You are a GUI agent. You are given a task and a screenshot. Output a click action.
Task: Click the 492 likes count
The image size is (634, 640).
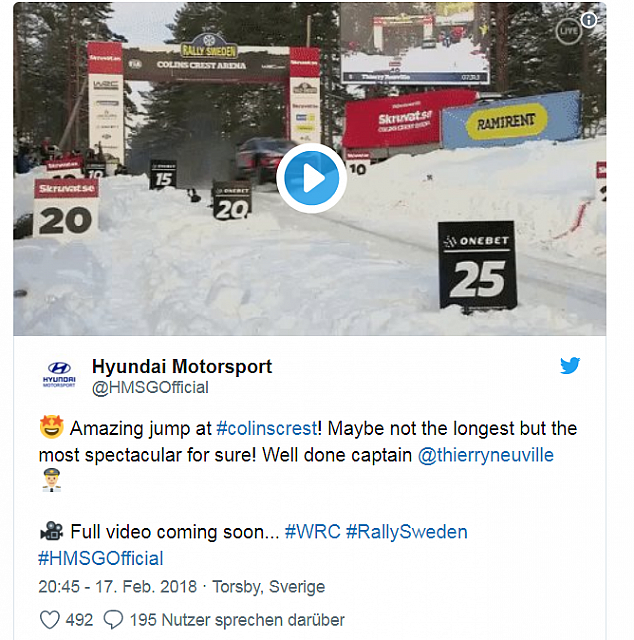79,620
